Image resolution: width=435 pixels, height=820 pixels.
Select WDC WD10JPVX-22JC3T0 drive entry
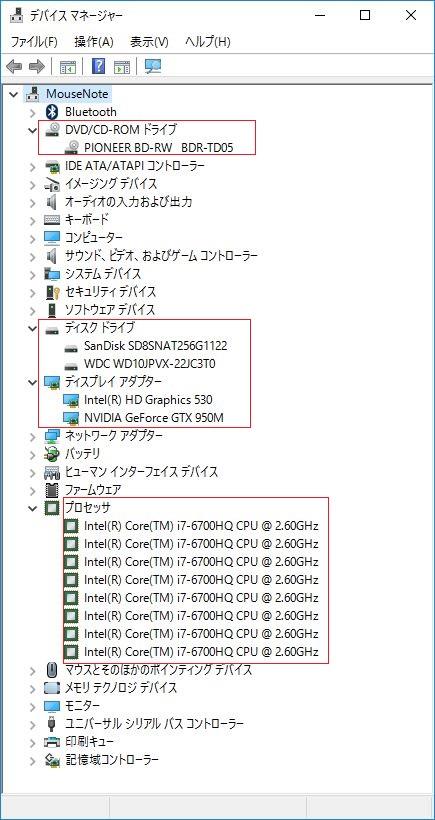point(150,363)
